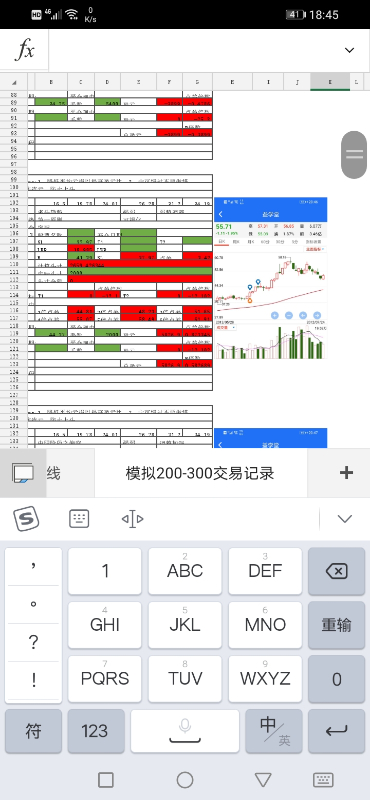The image size is (370, 800).
Task: Tap the space bar microphone key
Action: 185,731
